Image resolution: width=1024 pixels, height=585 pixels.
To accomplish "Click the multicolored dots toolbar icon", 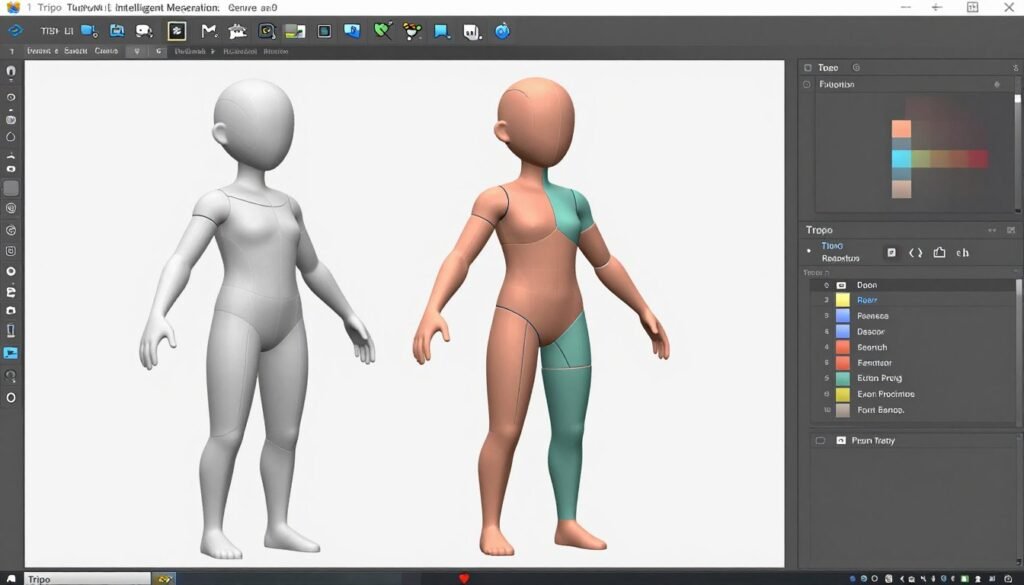I will tap(412, 31).
